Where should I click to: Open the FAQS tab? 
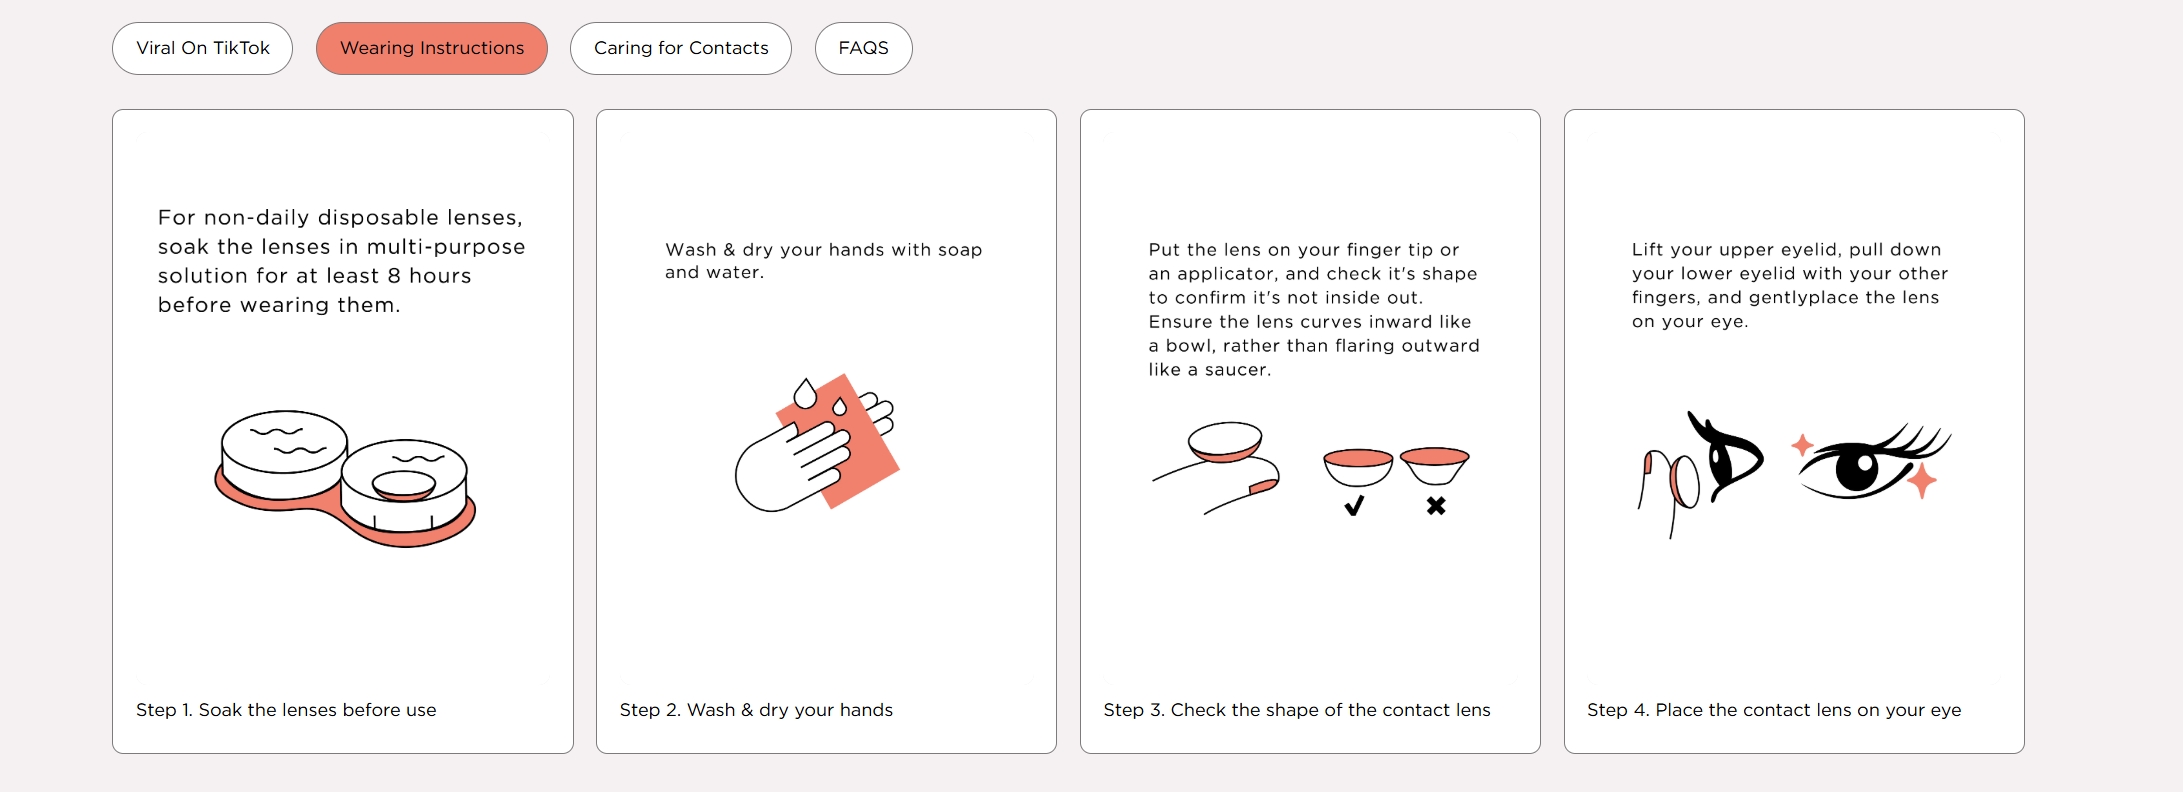[x=863, y=48]
